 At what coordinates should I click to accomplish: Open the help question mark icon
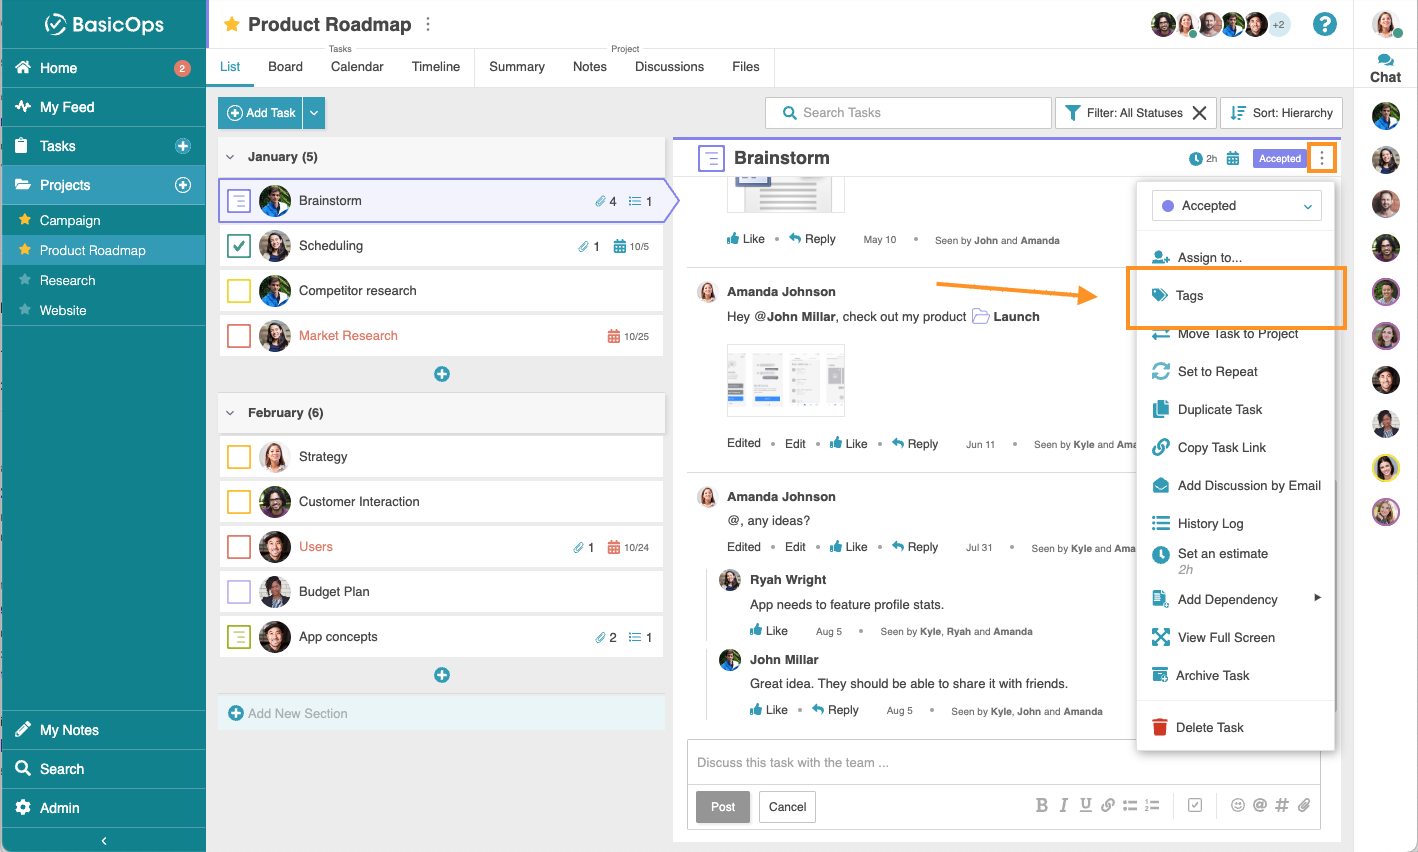coord(1325,24)
